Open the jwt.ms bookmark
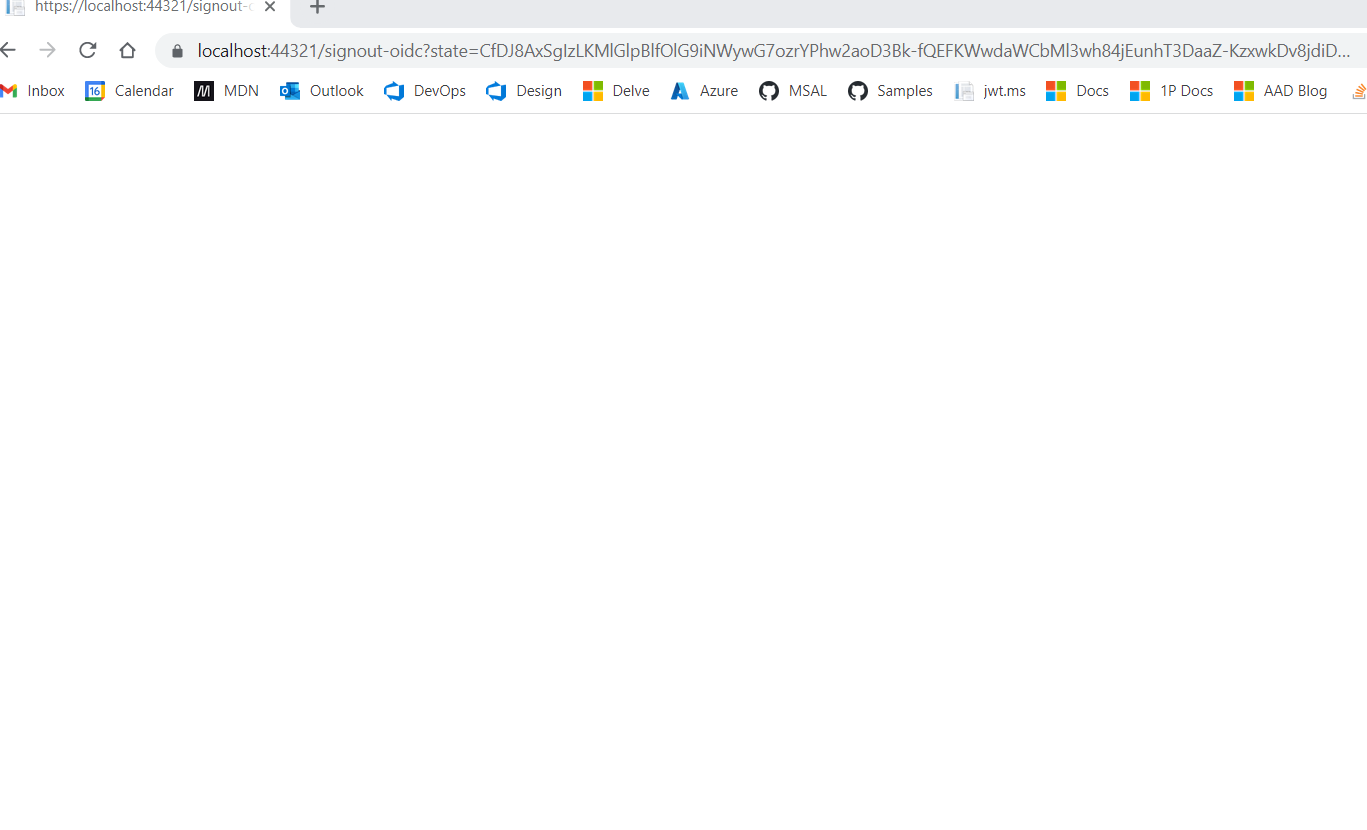 coord(990,91)
